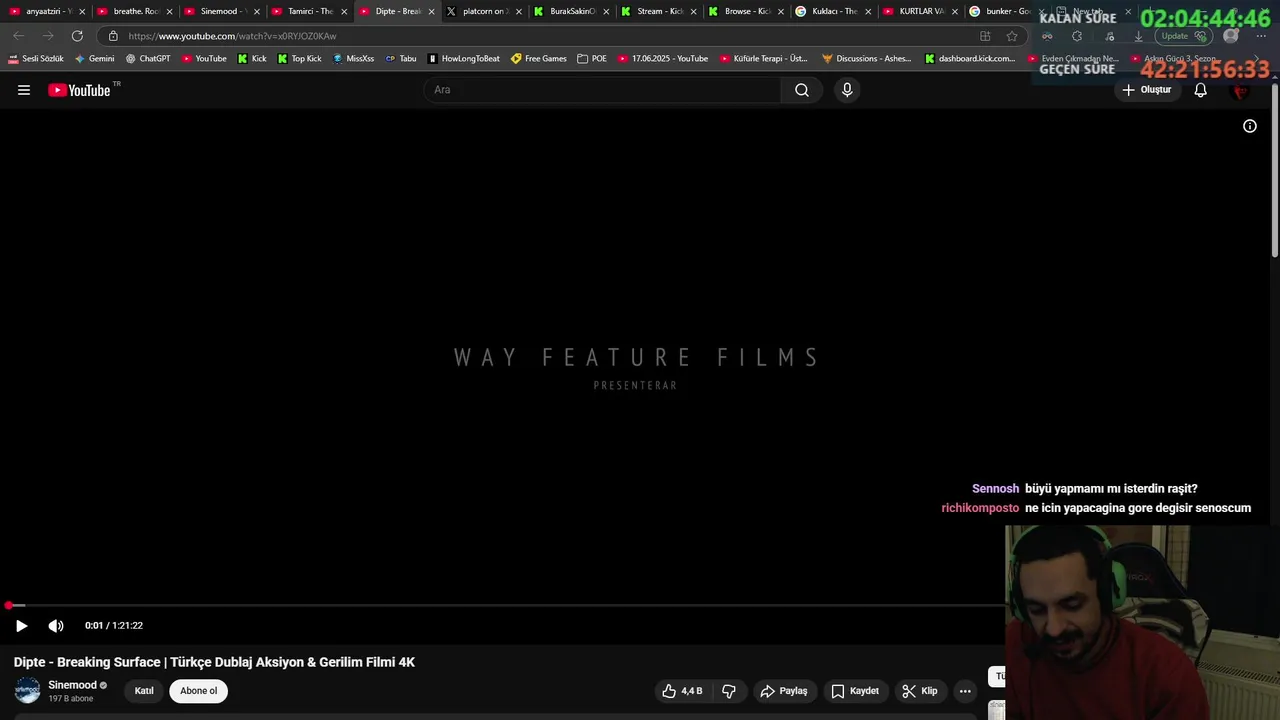Viewport: 1280px width, 720px height.
Task: Join channel with the Katıl button
Action: click(x=144, y=691)
